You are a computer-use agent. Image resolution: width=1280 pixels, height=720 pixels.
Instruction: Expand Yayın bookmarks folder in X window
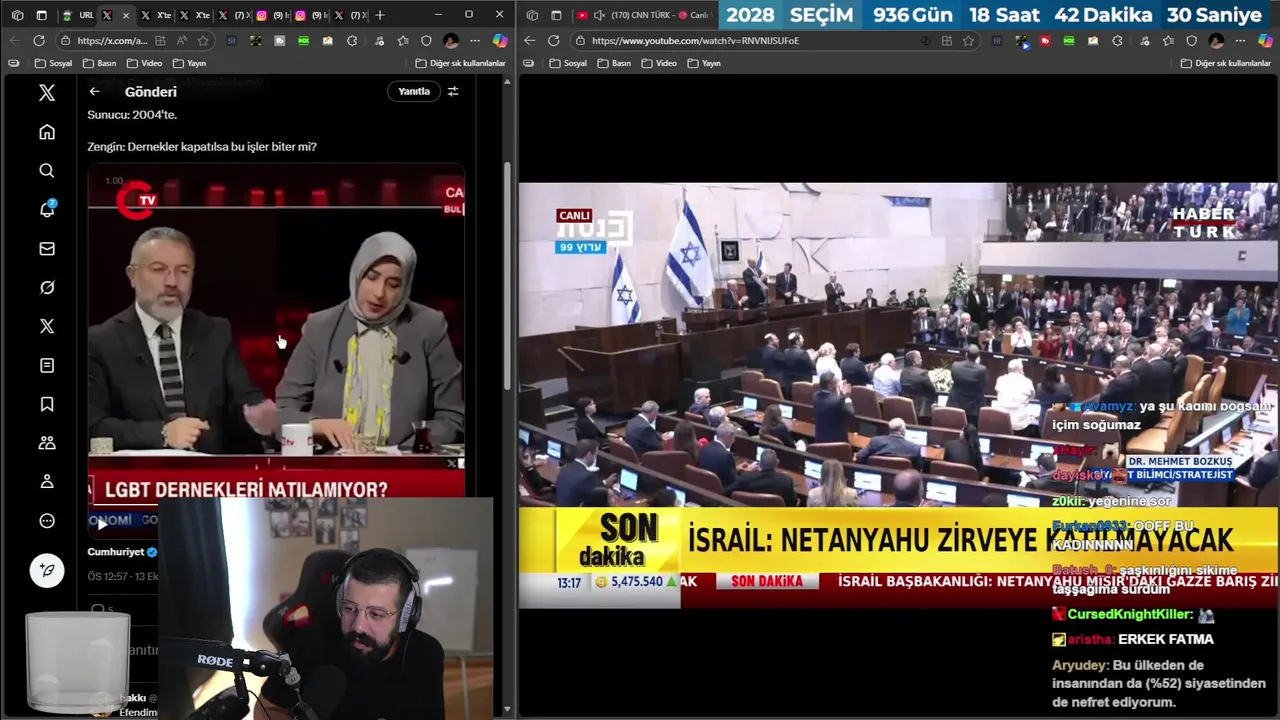(x=189, y=63)
